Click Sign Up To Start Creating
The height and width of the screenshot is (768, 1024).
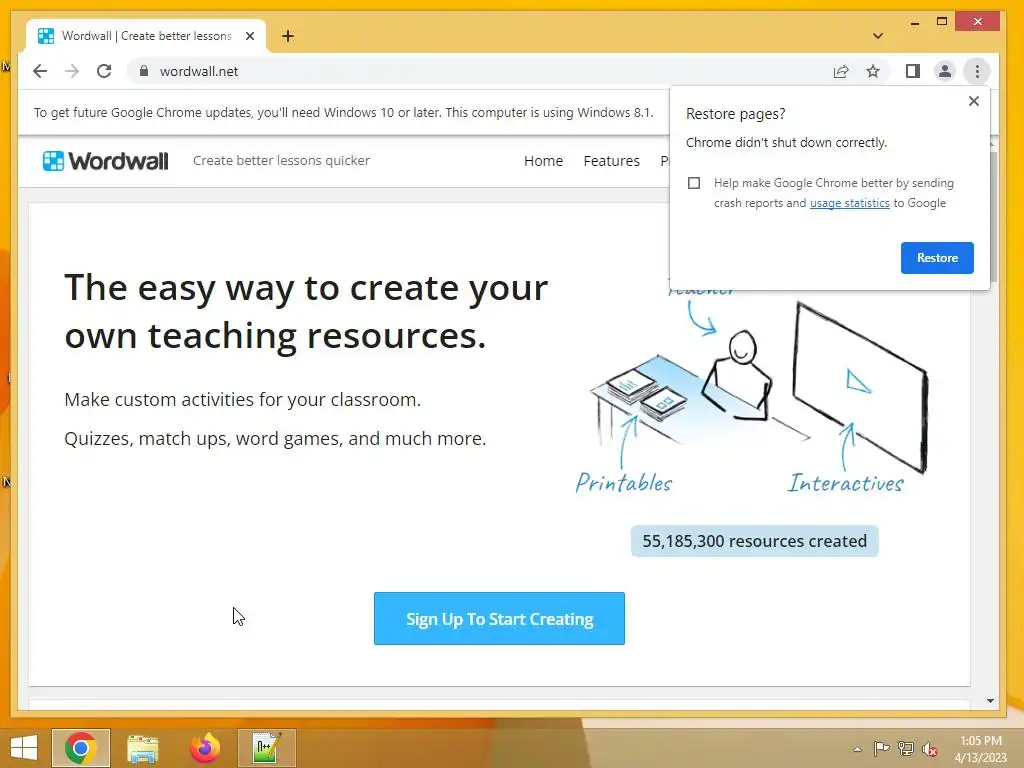click(x=499, y=618)
